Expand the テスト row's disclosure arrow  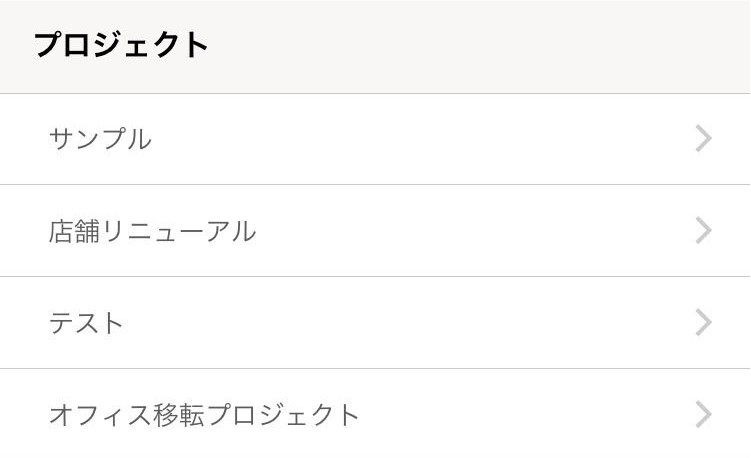(x=703, y=323)
